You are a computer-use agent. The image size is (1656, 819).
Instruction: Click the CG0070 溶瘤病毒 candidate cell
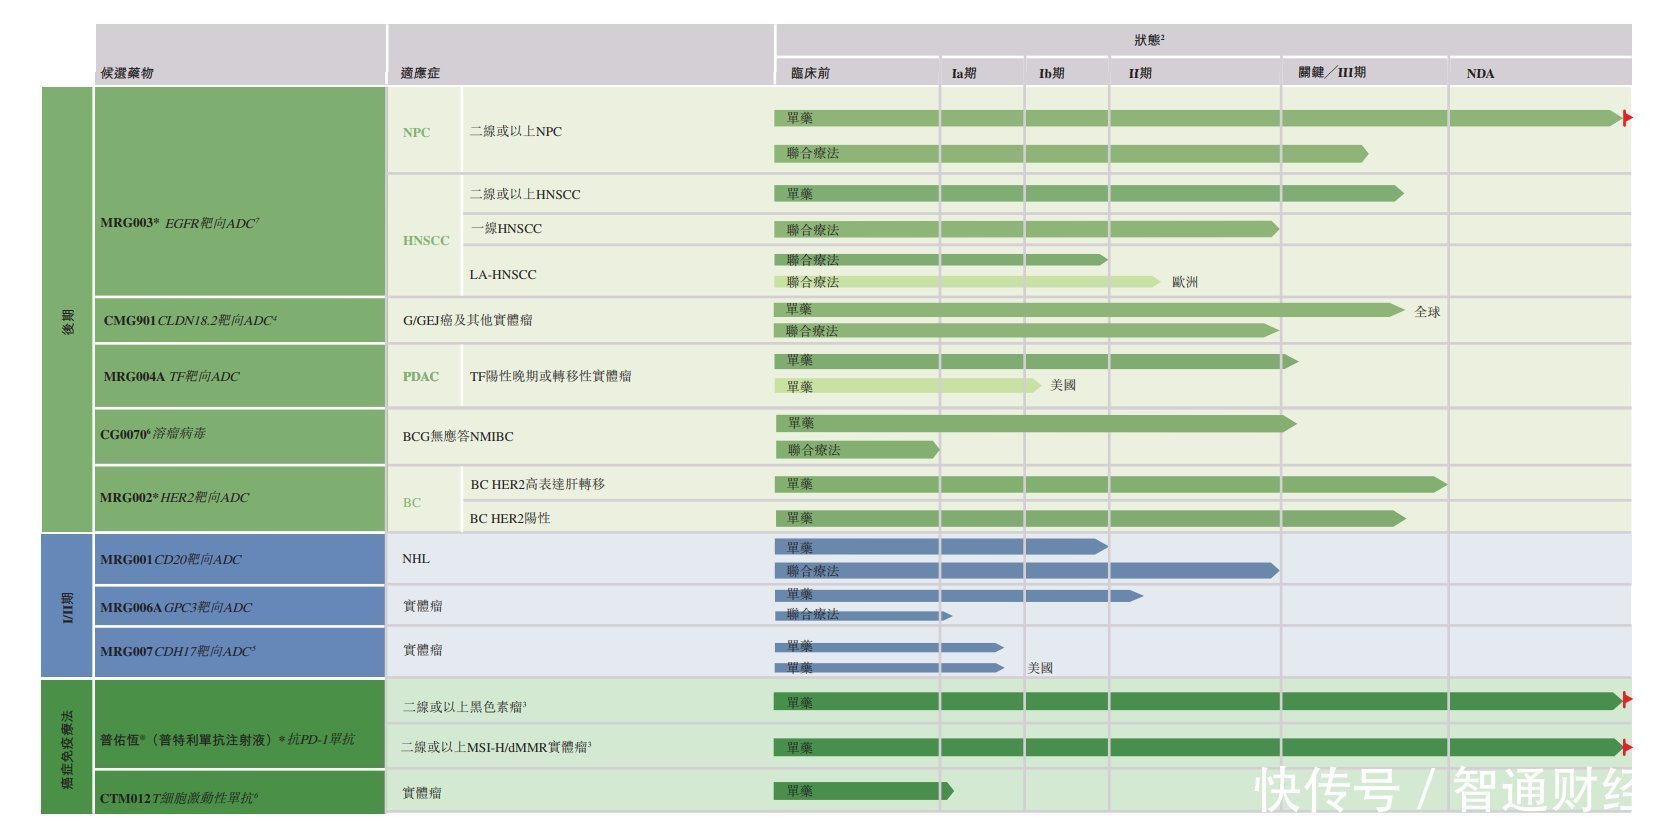pyautogui.click(x=153, y=434)
